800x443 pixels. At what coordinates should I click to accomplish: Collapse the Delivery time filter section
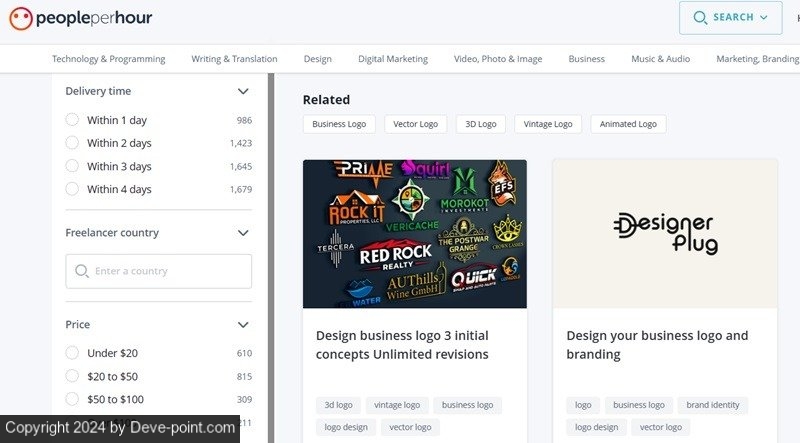tap(243, 91)
